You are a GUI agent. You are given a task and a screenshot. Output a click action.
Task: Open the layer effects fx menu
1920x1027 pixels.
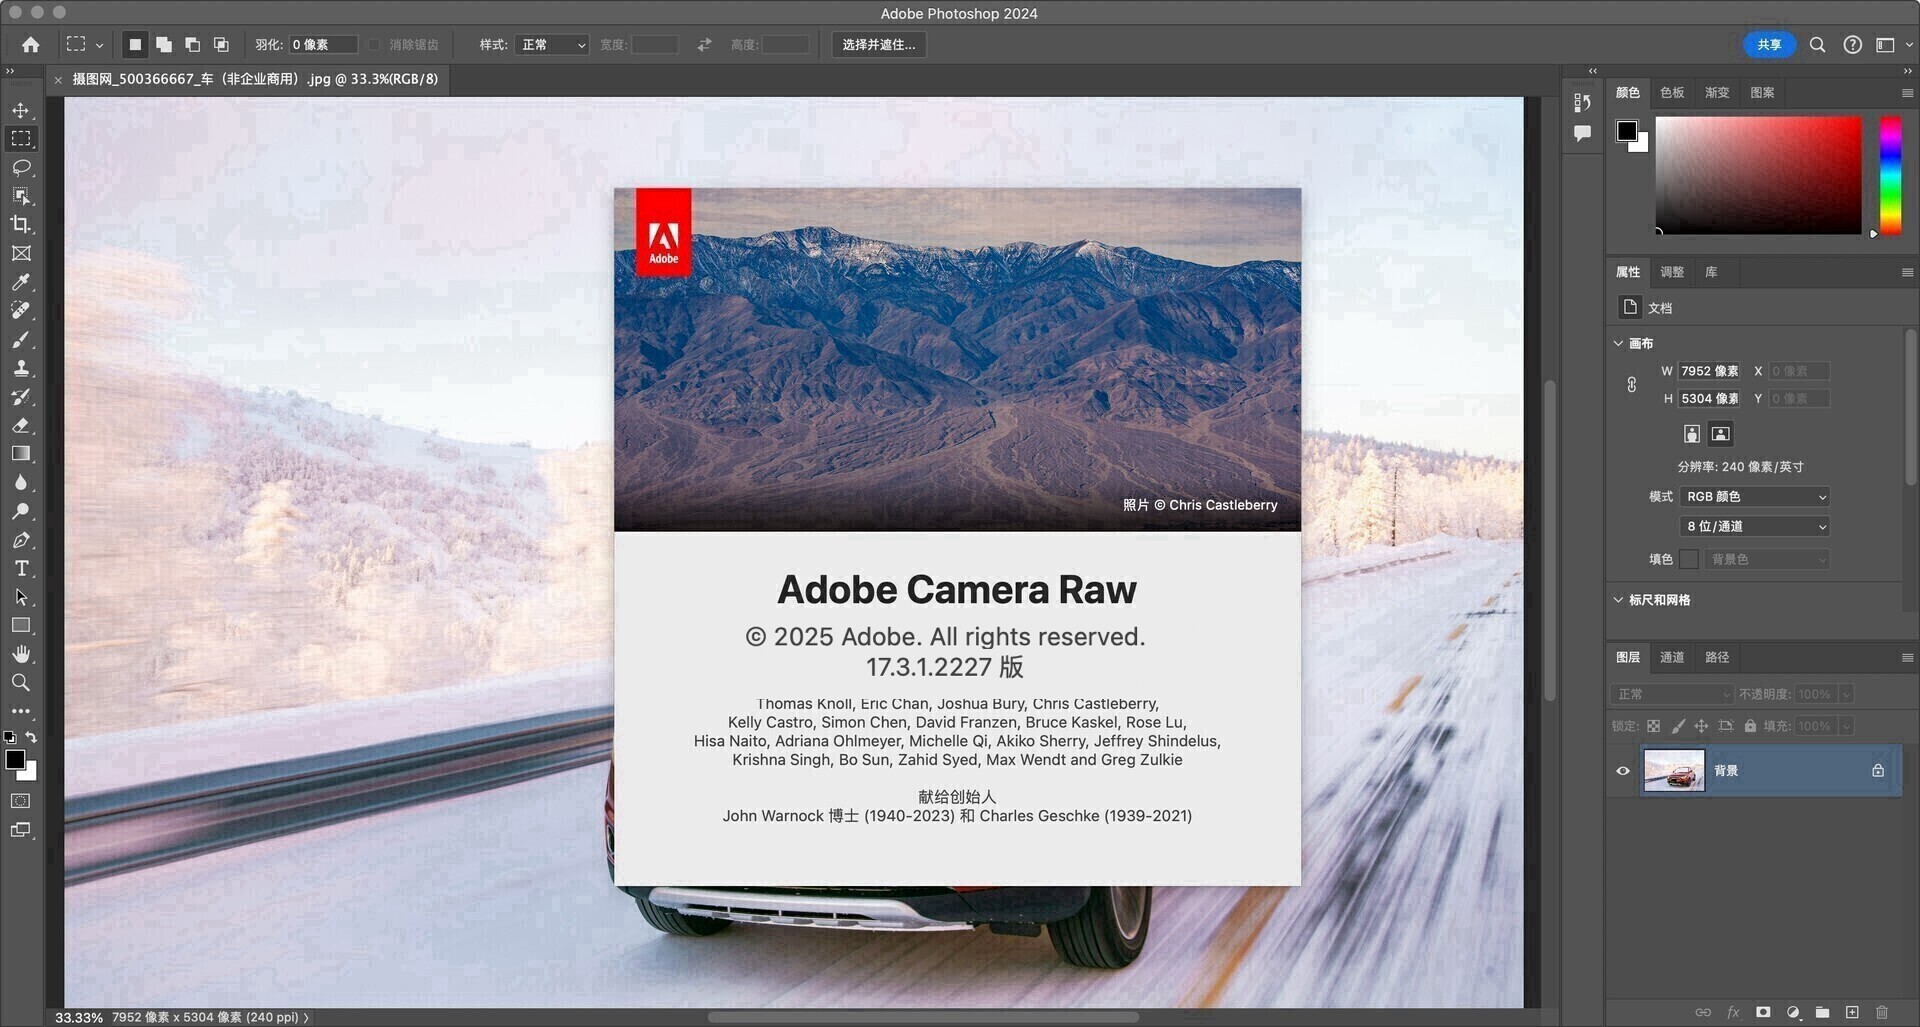tap(1733, 1012)
